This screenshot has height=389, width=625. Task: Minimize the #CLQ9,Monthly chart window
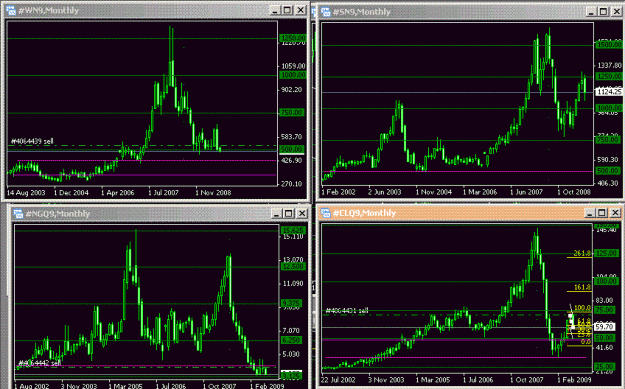(x=590, y=213)
